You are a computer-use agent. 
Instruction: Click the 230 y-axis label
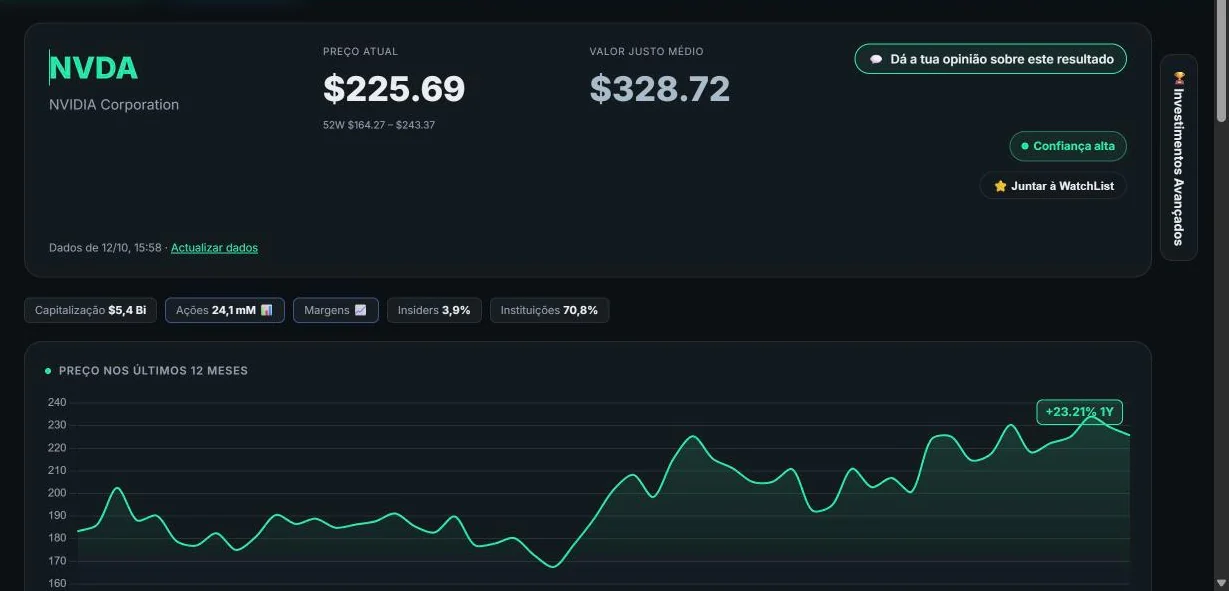coord(57,425)
